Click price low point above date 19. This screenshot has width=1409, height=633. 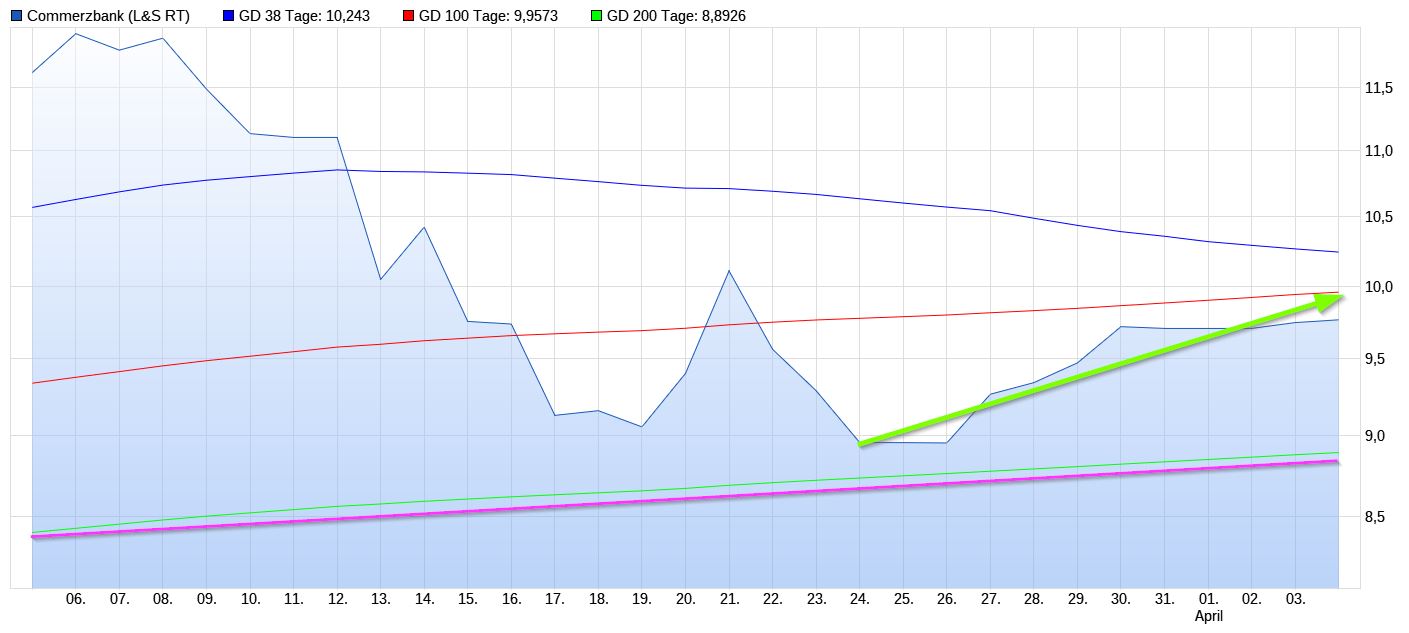pyautogui.click(x=642, y=427)
